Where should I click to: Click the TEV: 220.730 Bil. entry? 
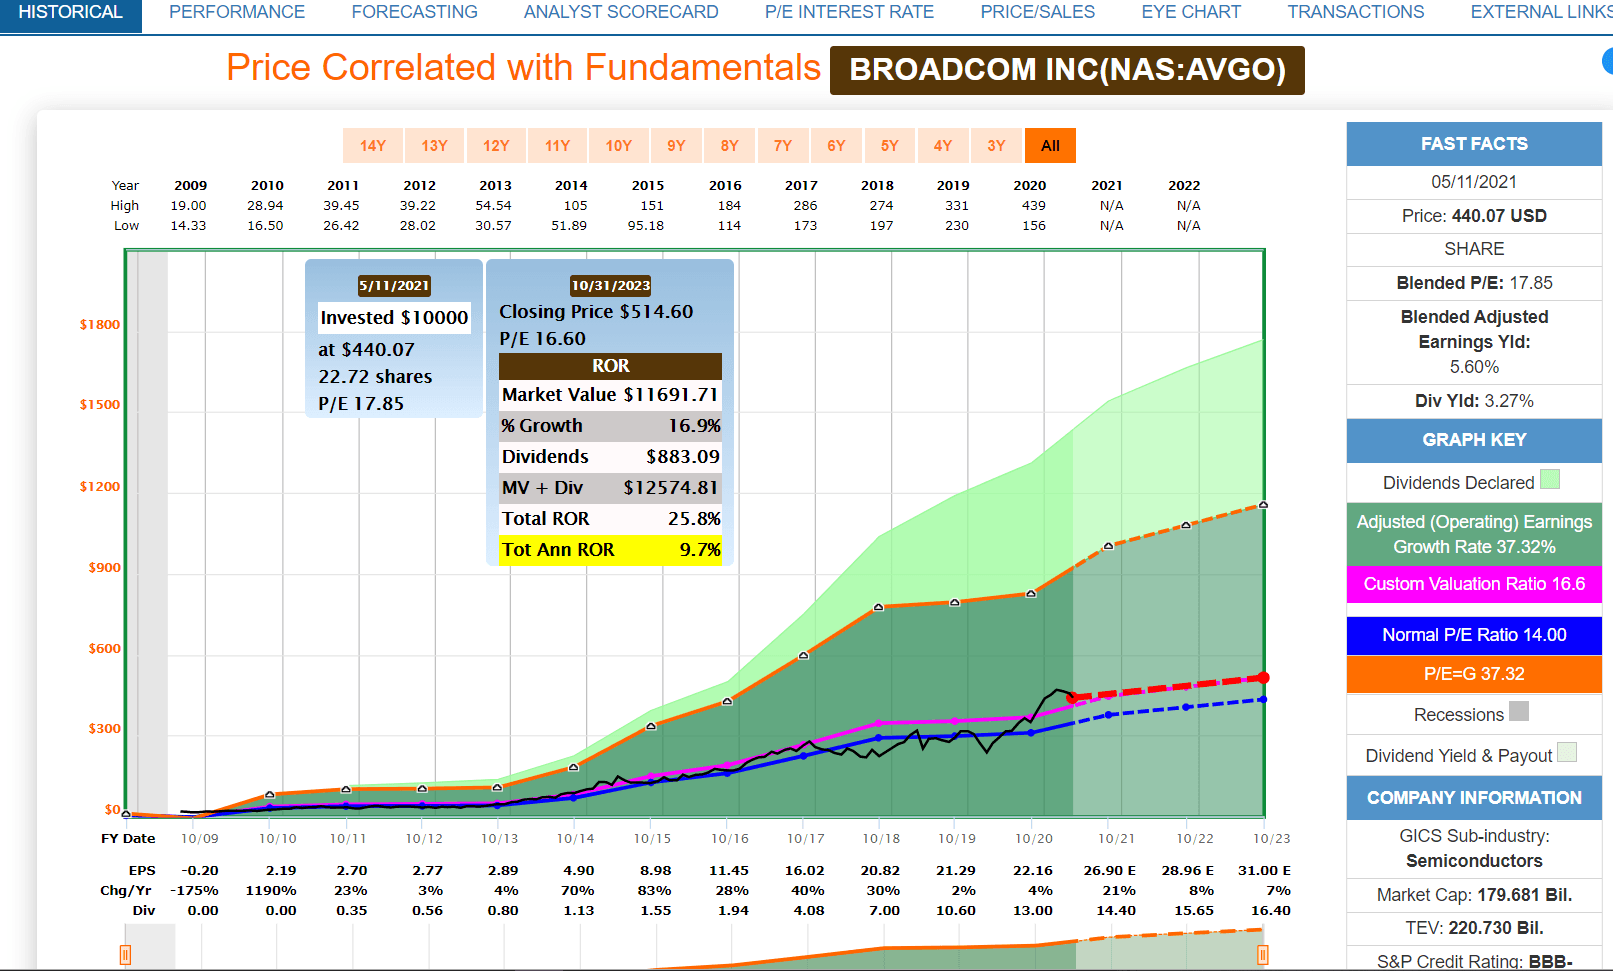point(1474,928)
